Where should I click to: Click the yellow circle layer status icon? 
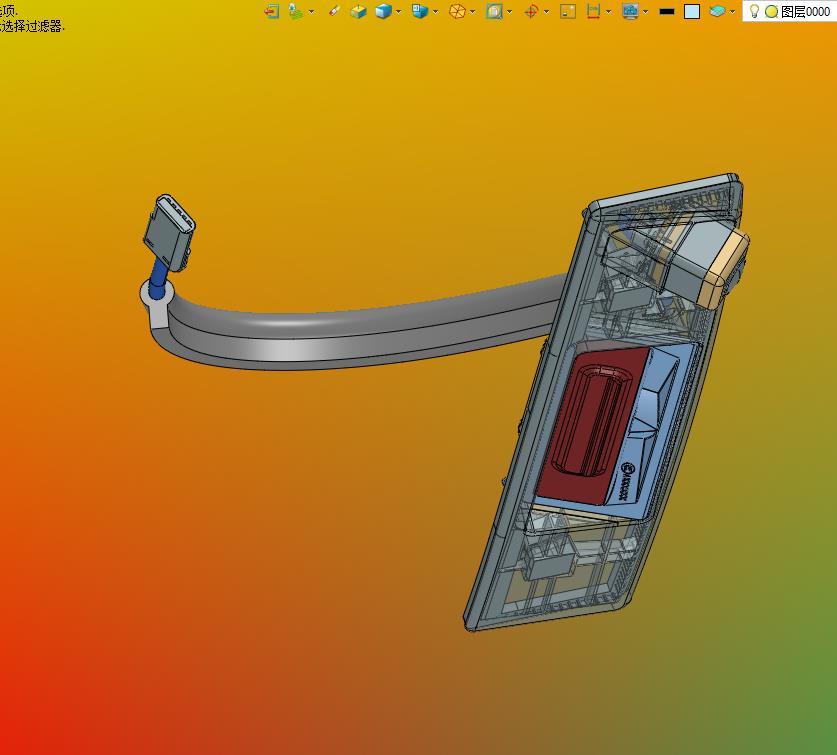(771, 11)
